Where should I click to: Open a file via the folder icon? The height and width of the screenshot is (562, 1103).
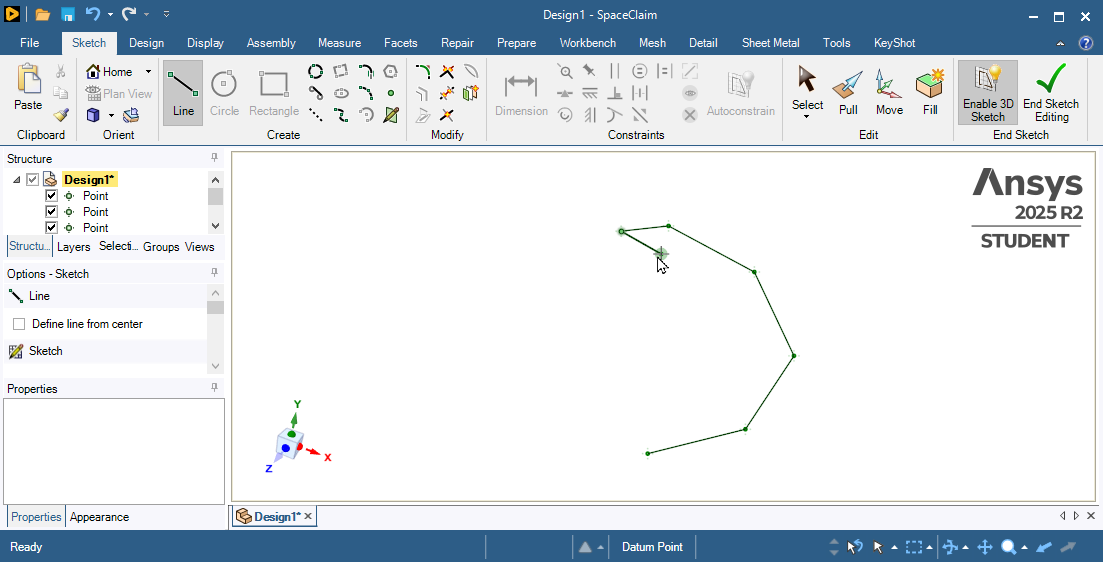coord(42,14)
